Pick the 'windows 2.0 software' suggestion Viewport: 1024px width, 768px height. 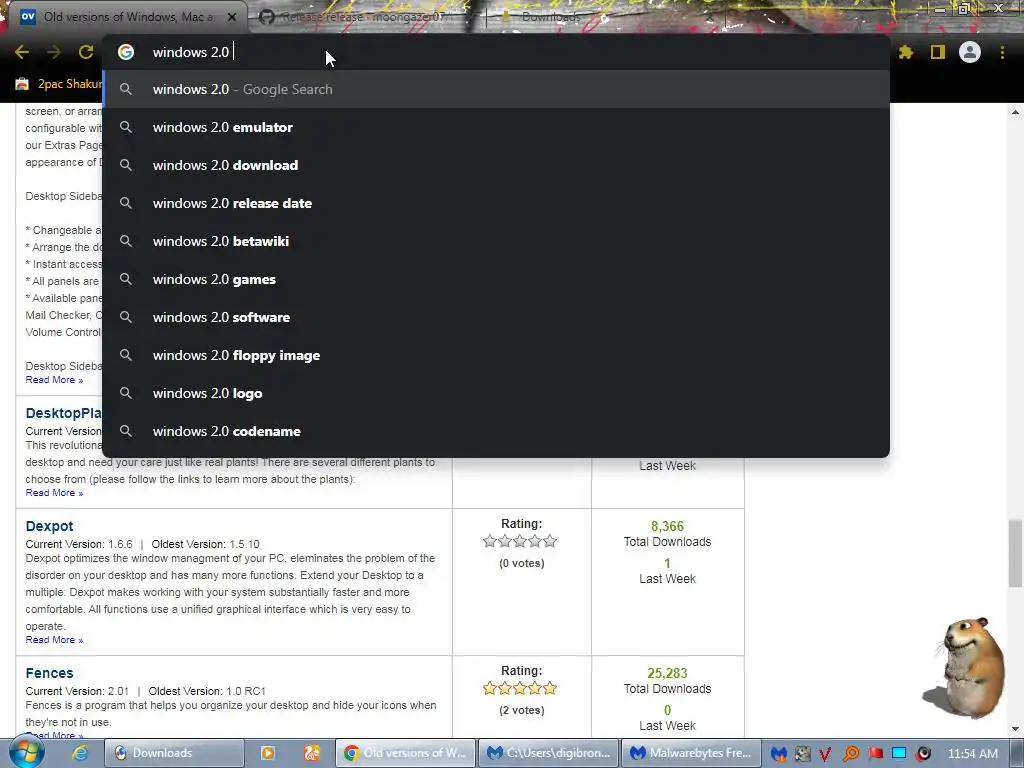(x=496, y=317)
